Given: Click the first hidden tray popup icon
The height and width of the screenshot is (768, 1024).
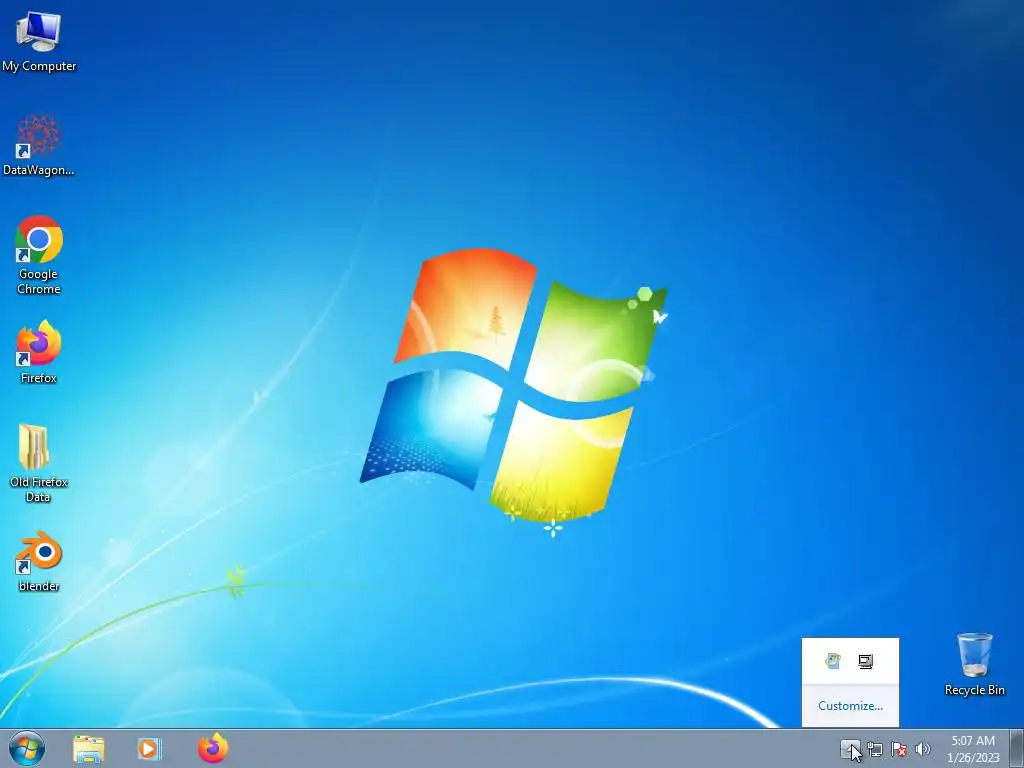Looking at the screenshot, I should (x=833, y=661).
